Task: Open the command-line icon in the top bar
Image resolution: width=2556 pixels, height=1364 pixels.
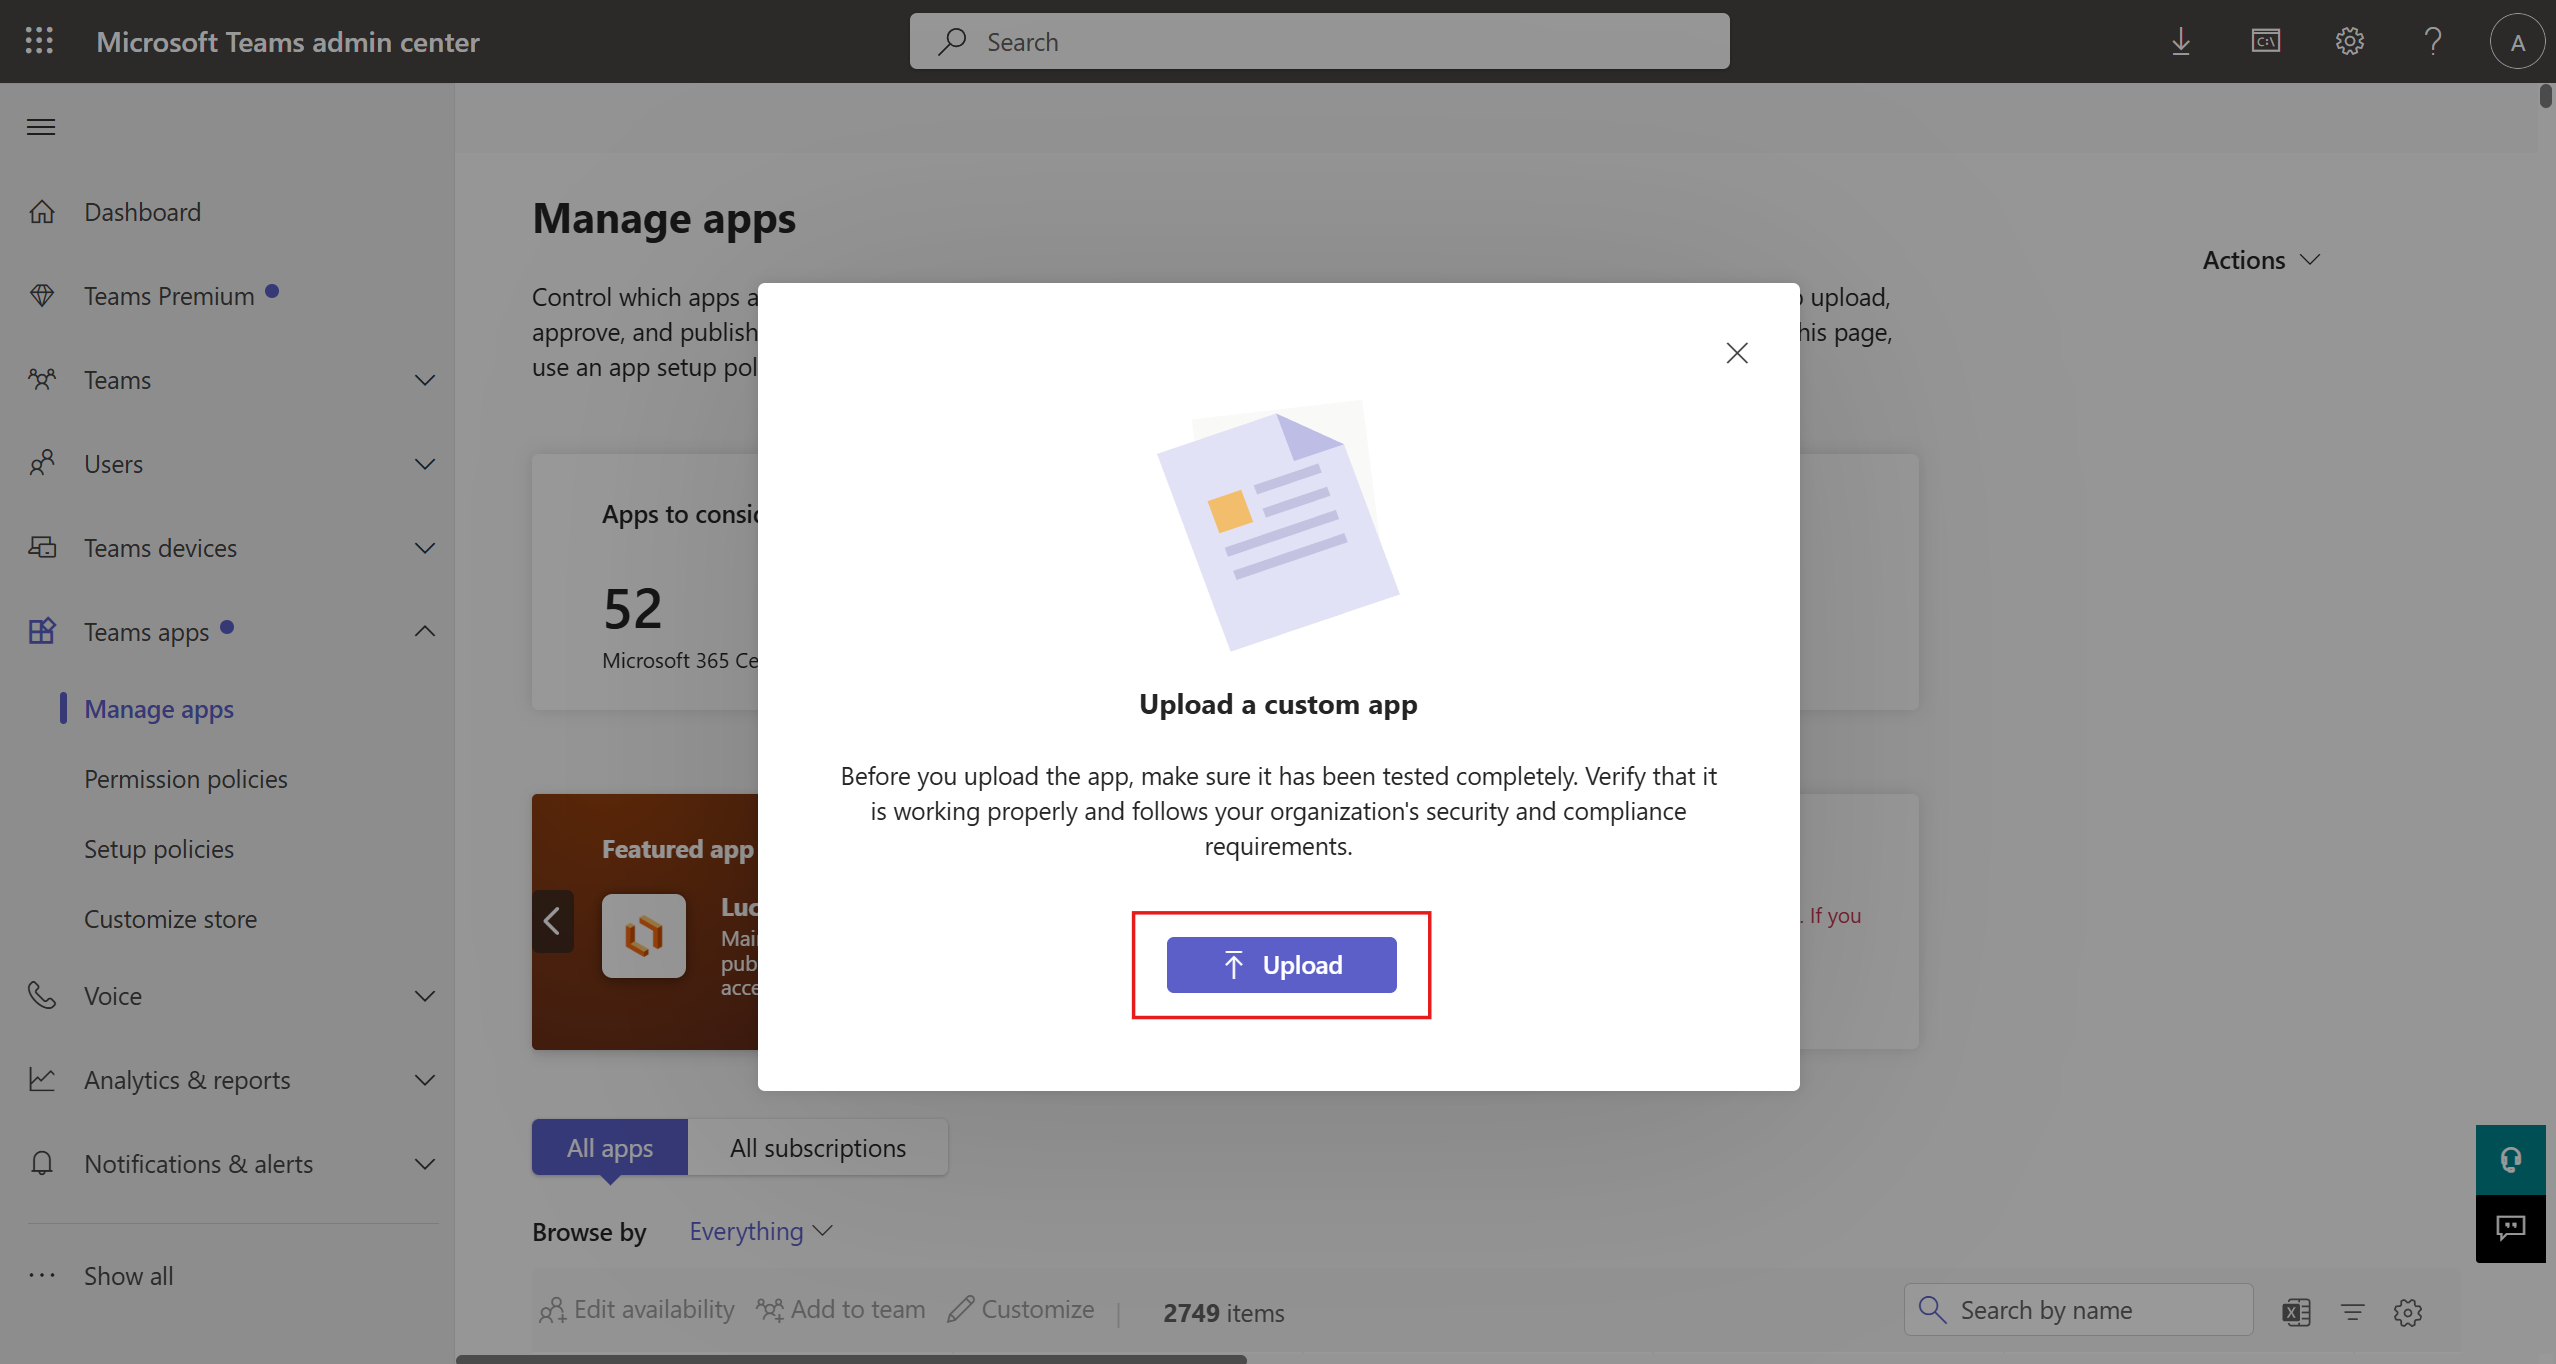Action: click(x=2265, y=41)
